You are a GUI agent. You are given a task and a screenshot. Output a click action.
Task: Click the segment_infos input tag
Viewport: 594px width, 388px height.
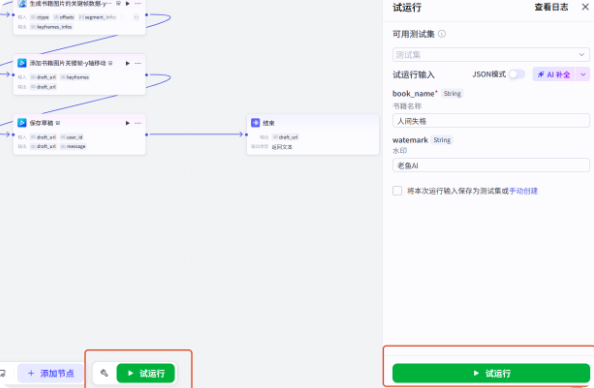(x=98, y=17)
